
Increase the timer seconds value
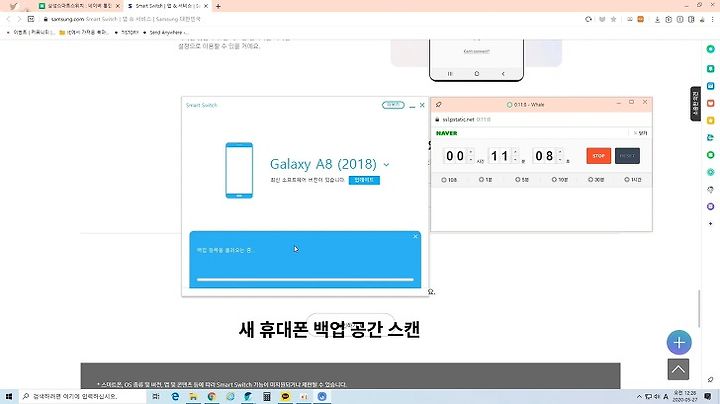point(560,152)
